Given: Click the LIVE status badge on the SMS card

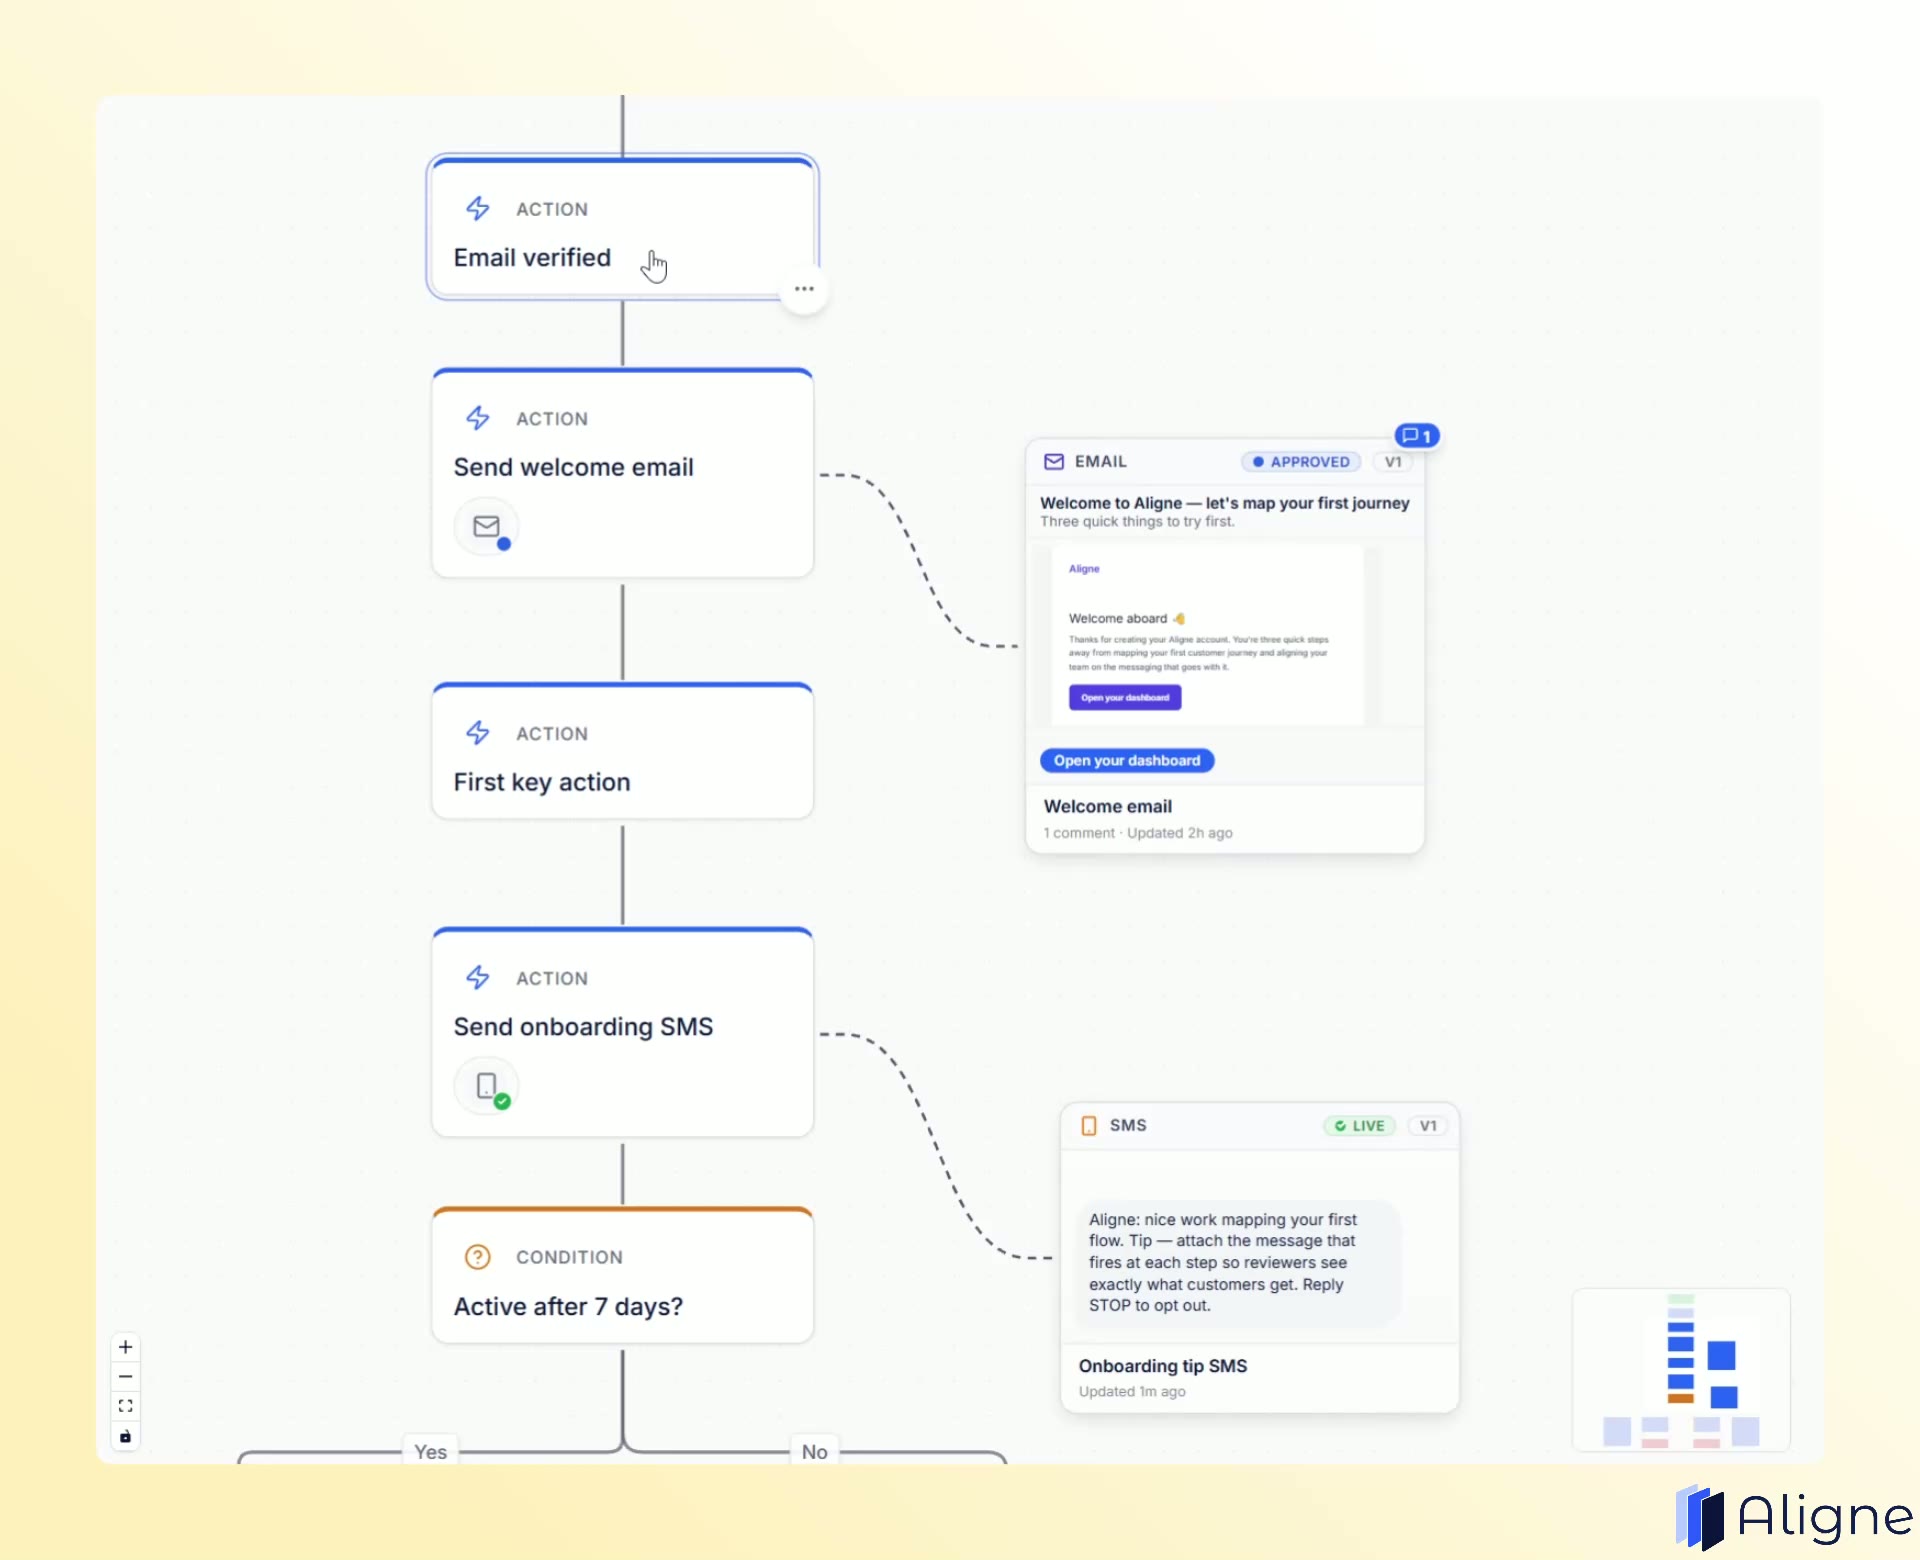Looking at the screenshot, I should [1359, 1126].
